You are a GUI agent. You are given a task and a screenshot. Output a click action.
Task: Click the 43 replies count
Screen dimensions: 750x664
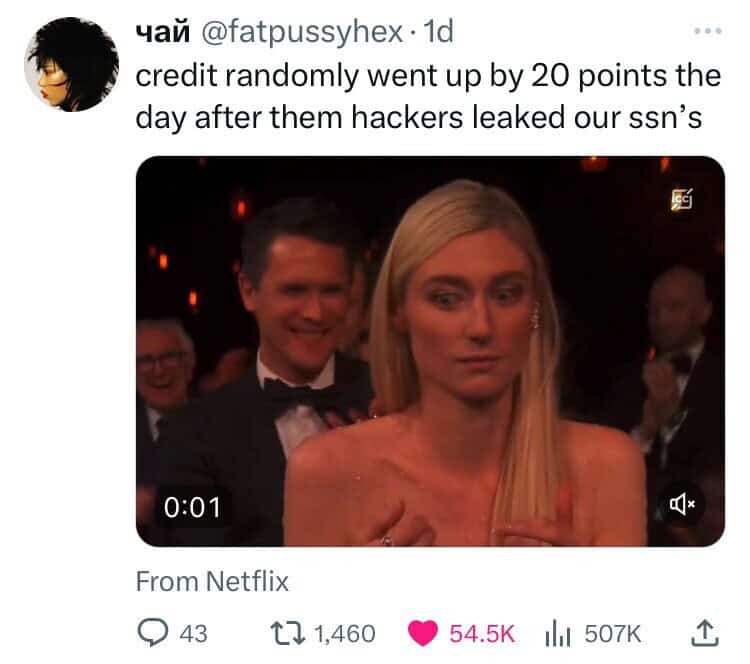pyautogui.click(x=193, y=633)
